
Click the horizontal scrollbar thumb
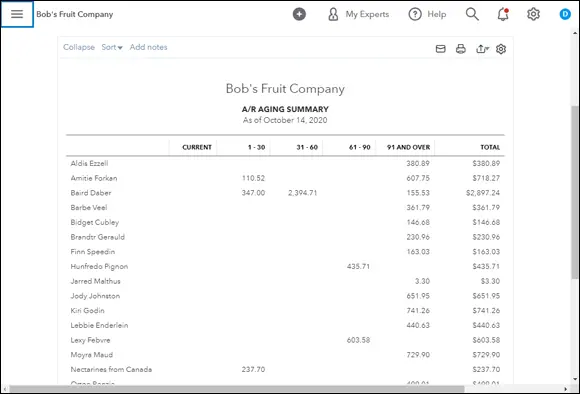point(237,389)
